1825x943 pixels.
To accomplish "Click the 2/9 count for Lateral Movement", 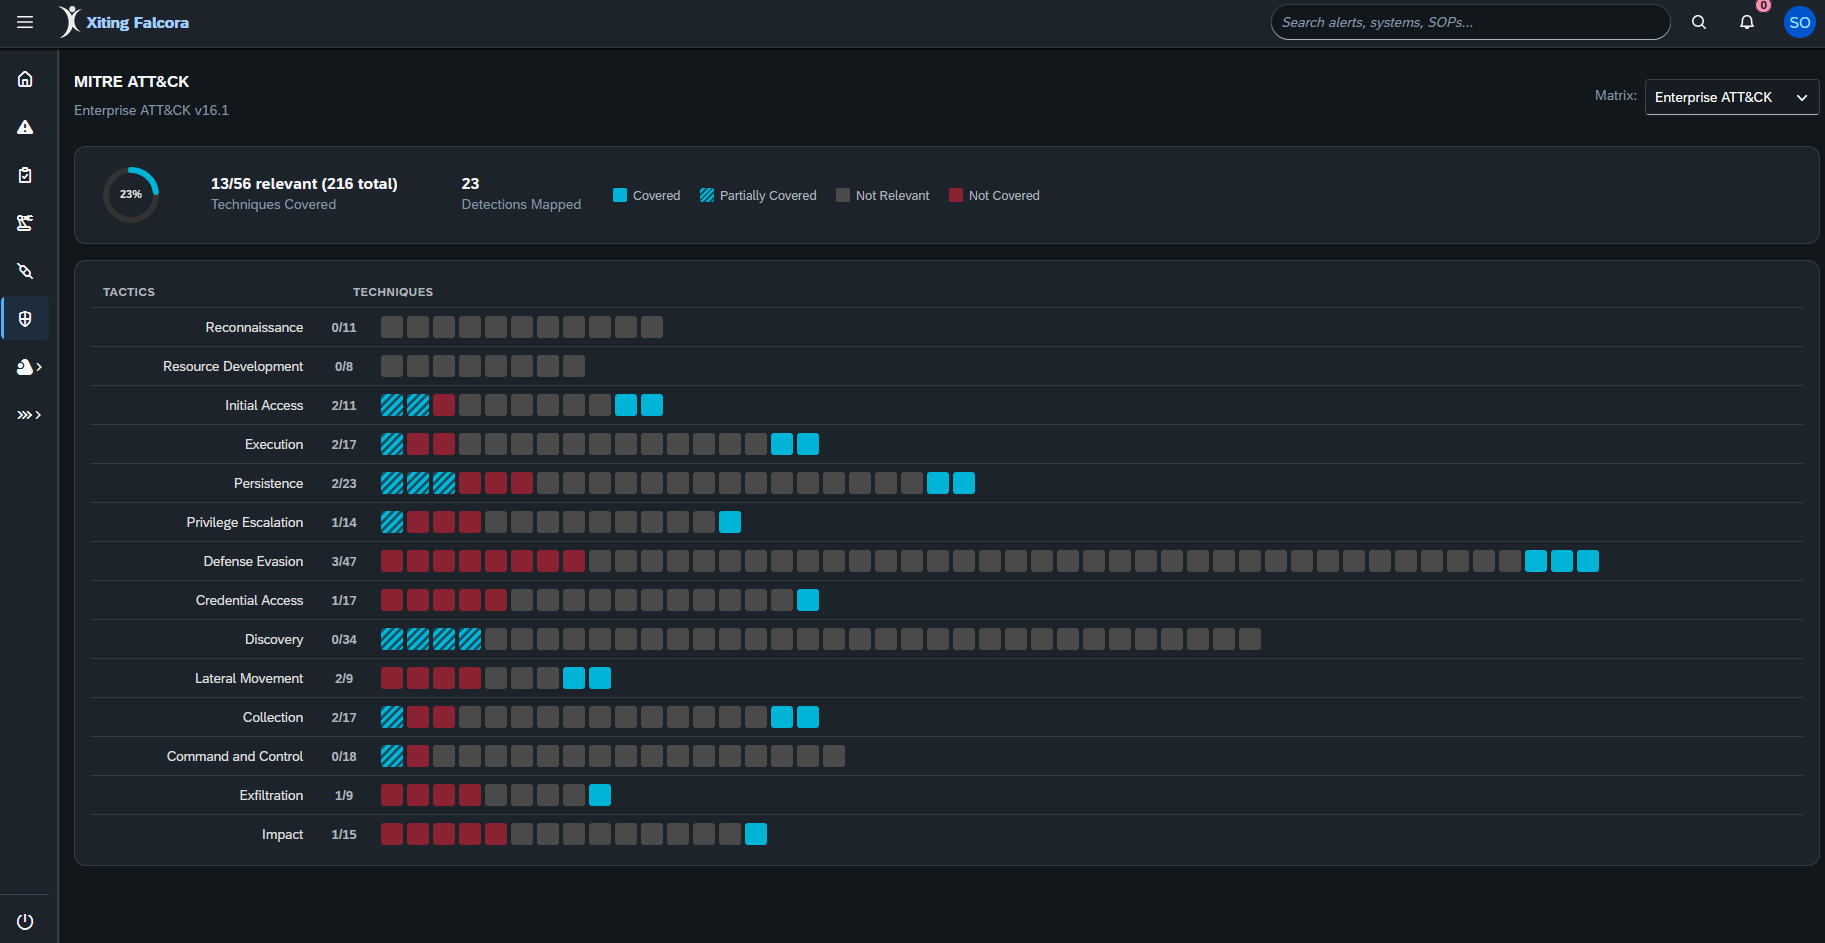I will (344, 678).
